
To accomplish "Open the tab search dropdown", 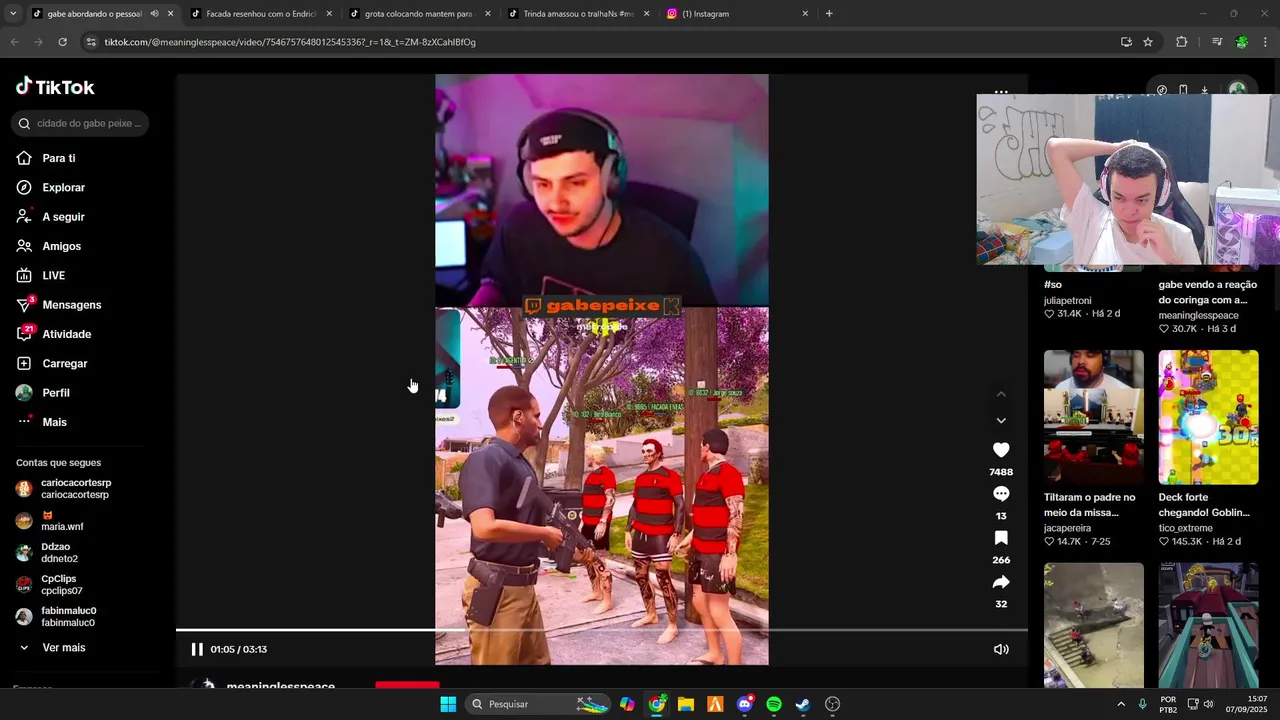I will [x=12, y=14].
